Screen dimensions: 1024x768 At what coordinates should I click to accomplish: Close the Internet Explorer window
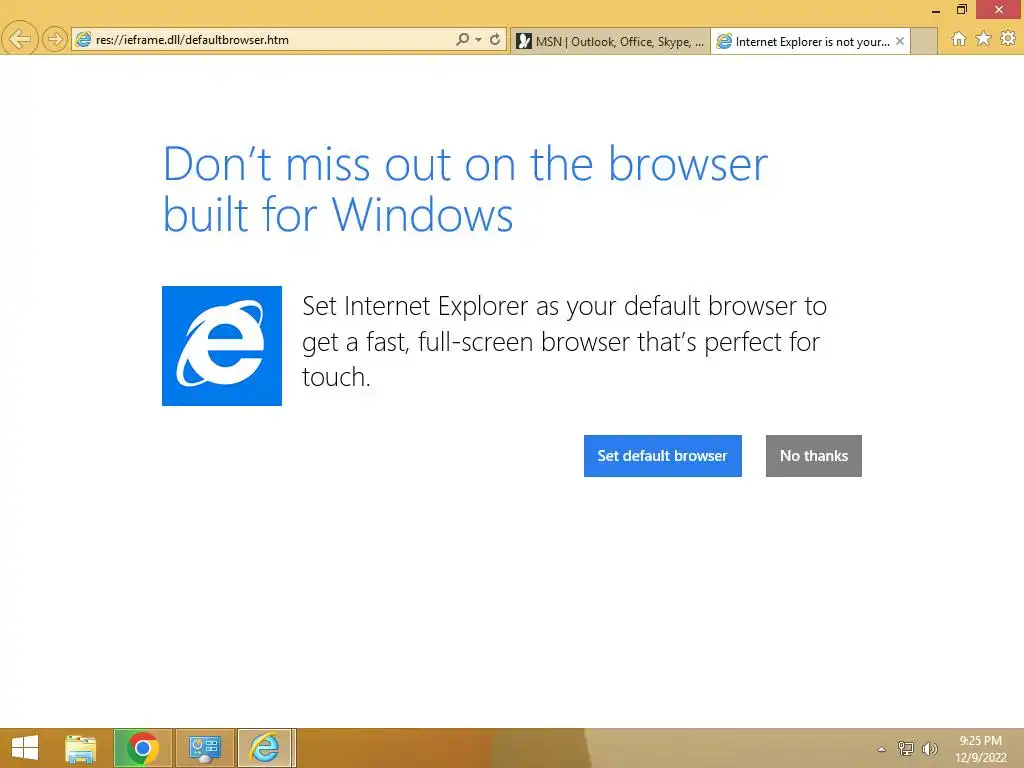[x=999, y=9]
